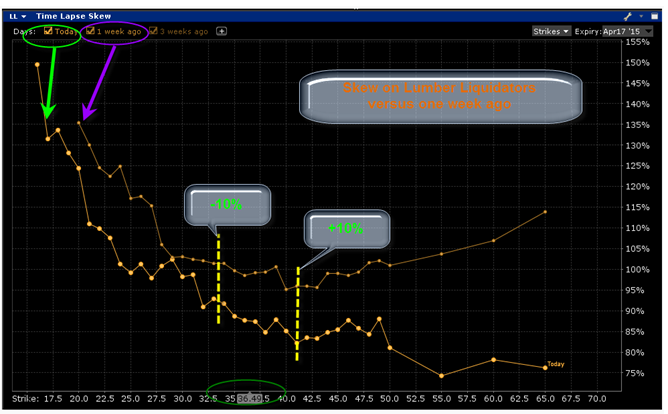Select 1 week ago point at strike 60.0
This screenshot has width=668, height=414.
[x=494, y=241]
